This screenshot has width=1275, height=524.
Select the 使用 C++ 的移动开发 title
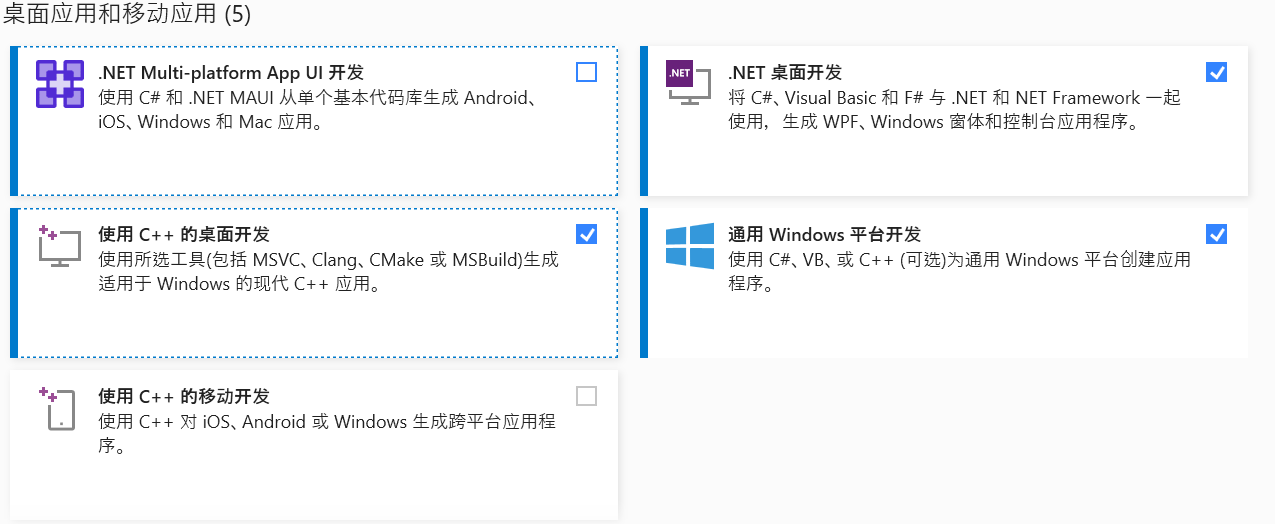coord(184,397)
